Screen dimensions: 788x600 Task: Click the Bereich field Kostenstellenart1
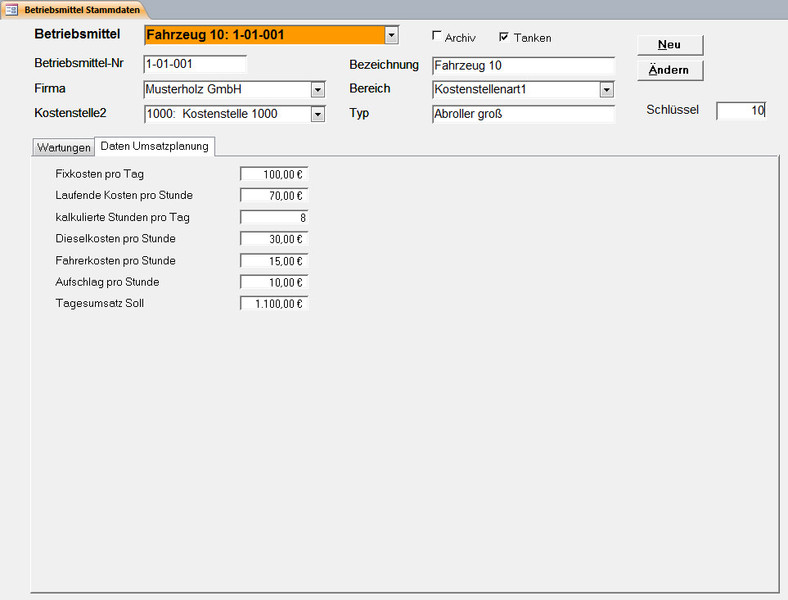point(516,89)
